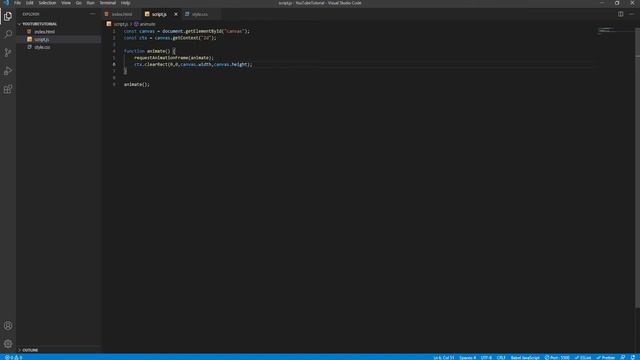640x360 pixels.
Task: Change indentation via Spaces: 4
Action: [467, 358]
